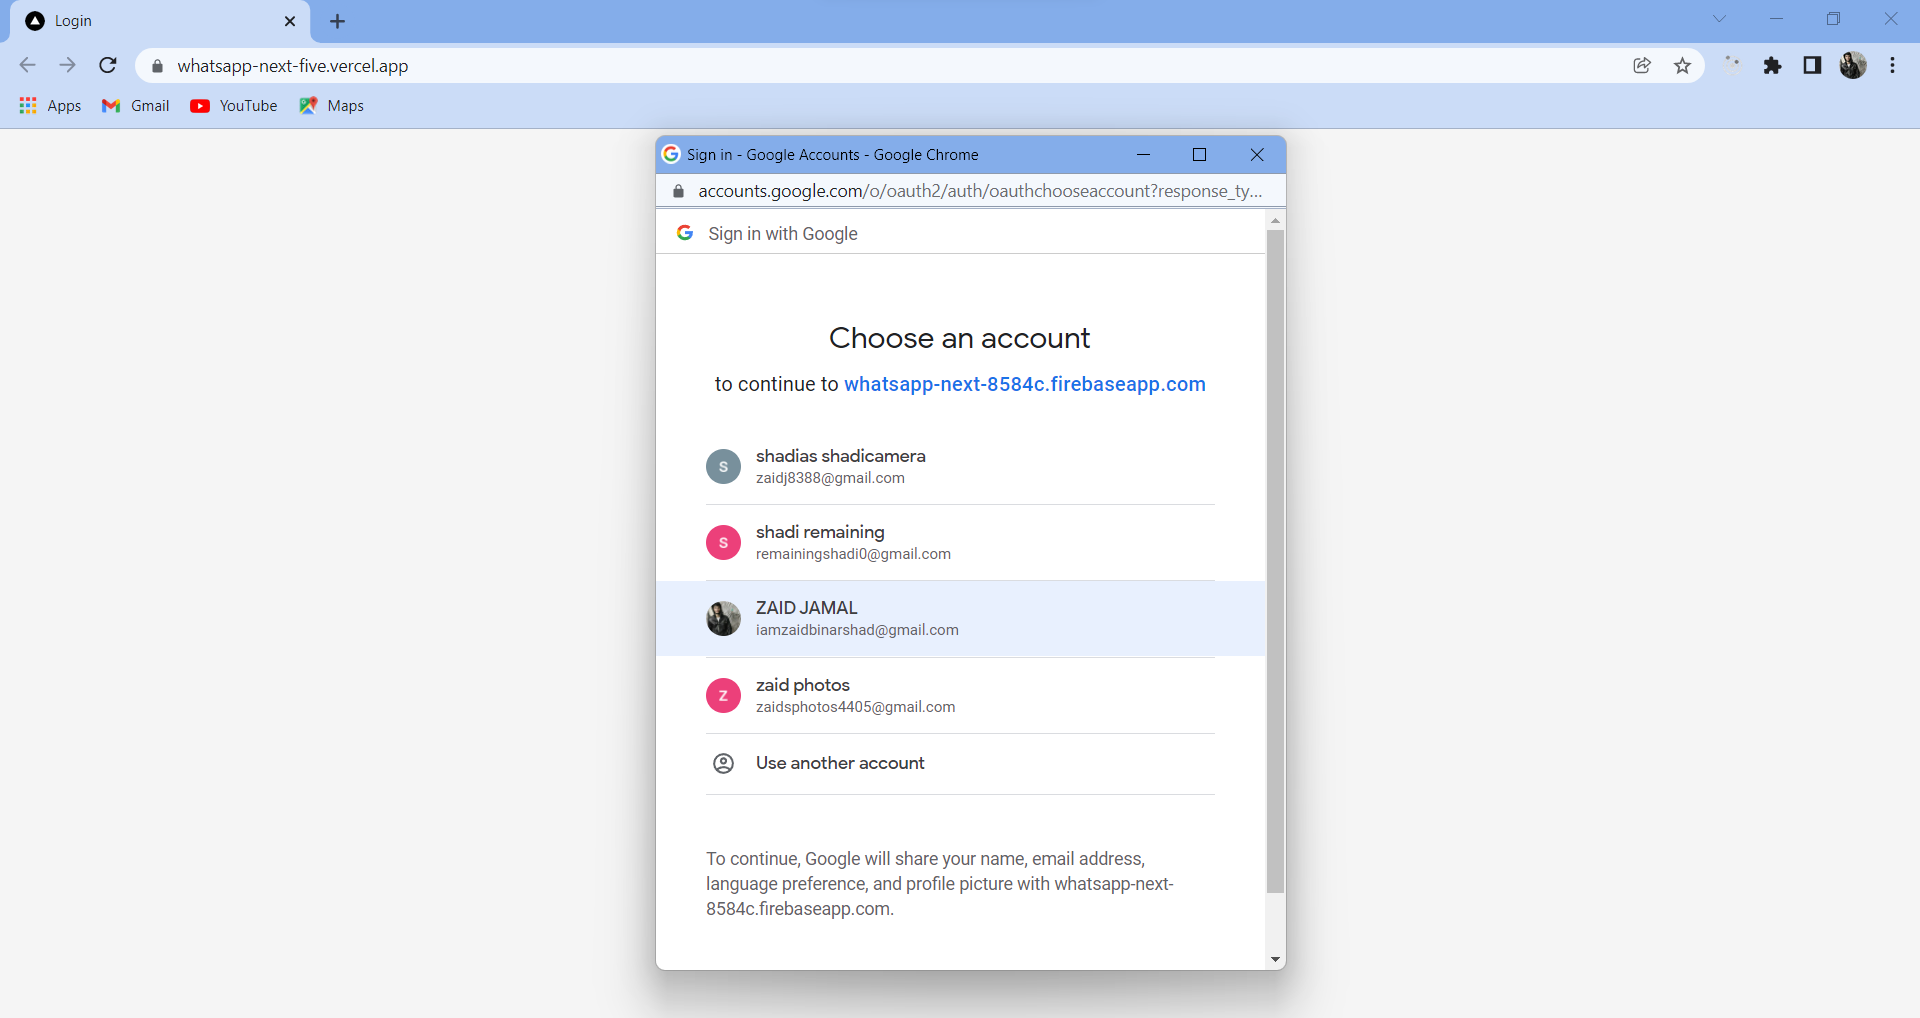Click the browser forward arrow
1920x1018 pixels.
[x=67, y=65]
